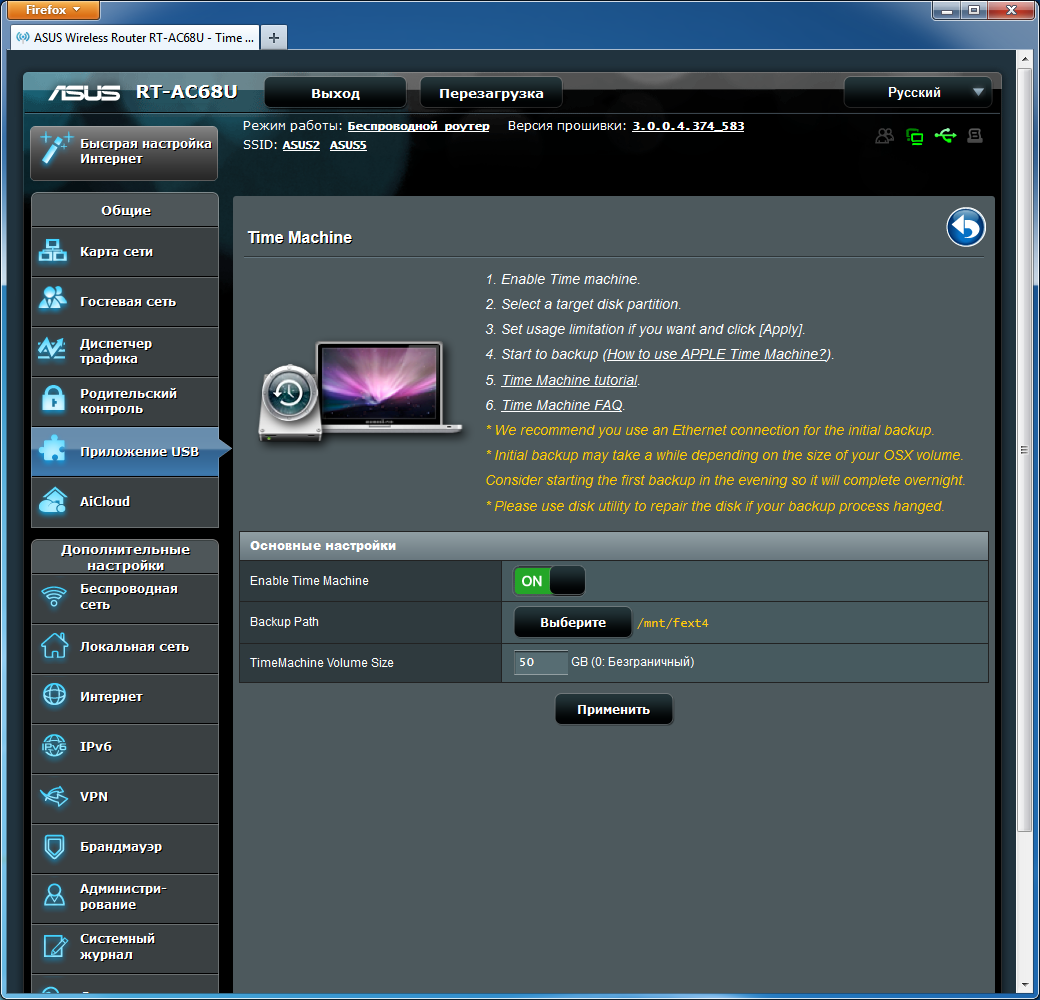The height and width of the screenshot is (1000, 1040).
Task: Click the Брандмауэр shield icon
Action: pyautogui.click(x=54, y=846)
